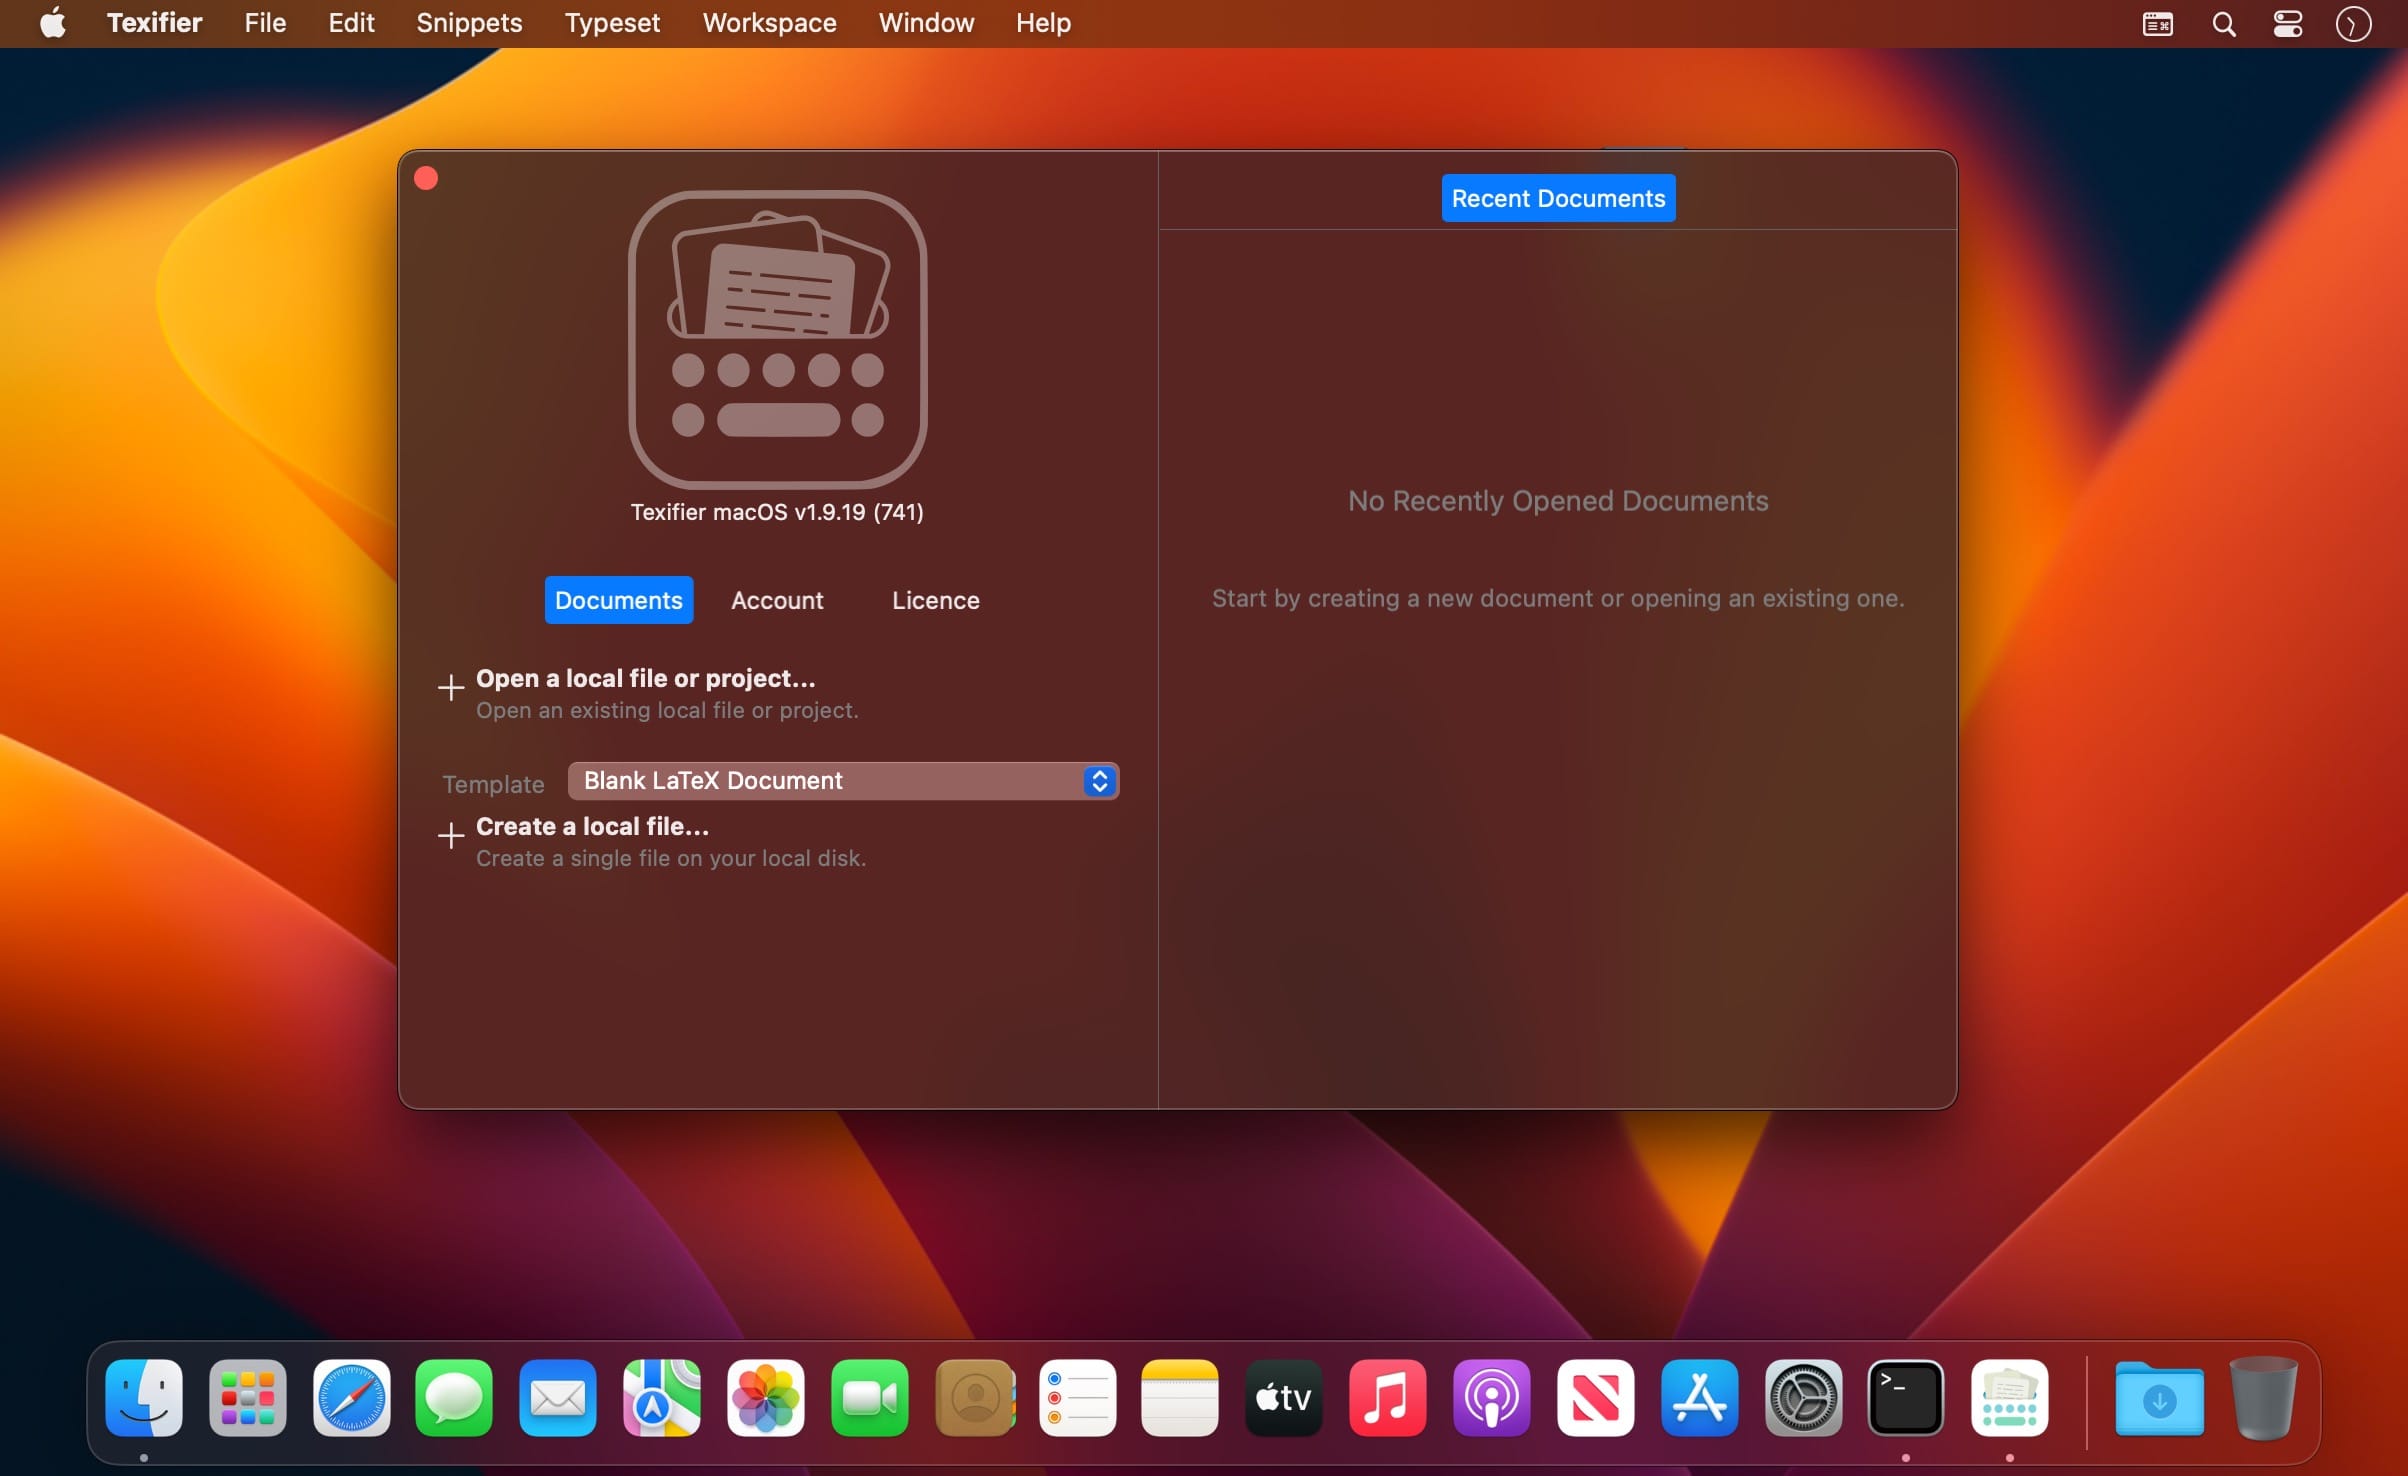Click the 'Open an existing local file or project.' subtitle

(x=667, y=710)
